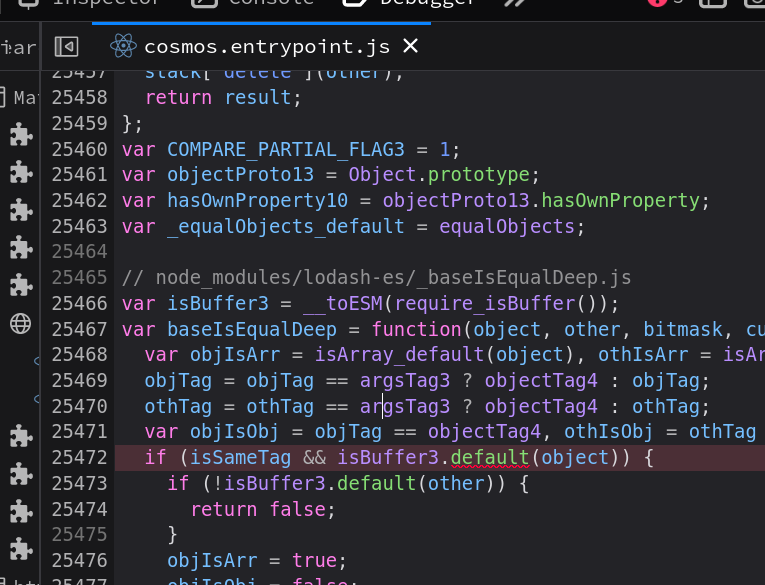Click underlined 'default' on line 25472
This screenshot has height=585, width=765.
pyautogui.click(x=490, y=458)
